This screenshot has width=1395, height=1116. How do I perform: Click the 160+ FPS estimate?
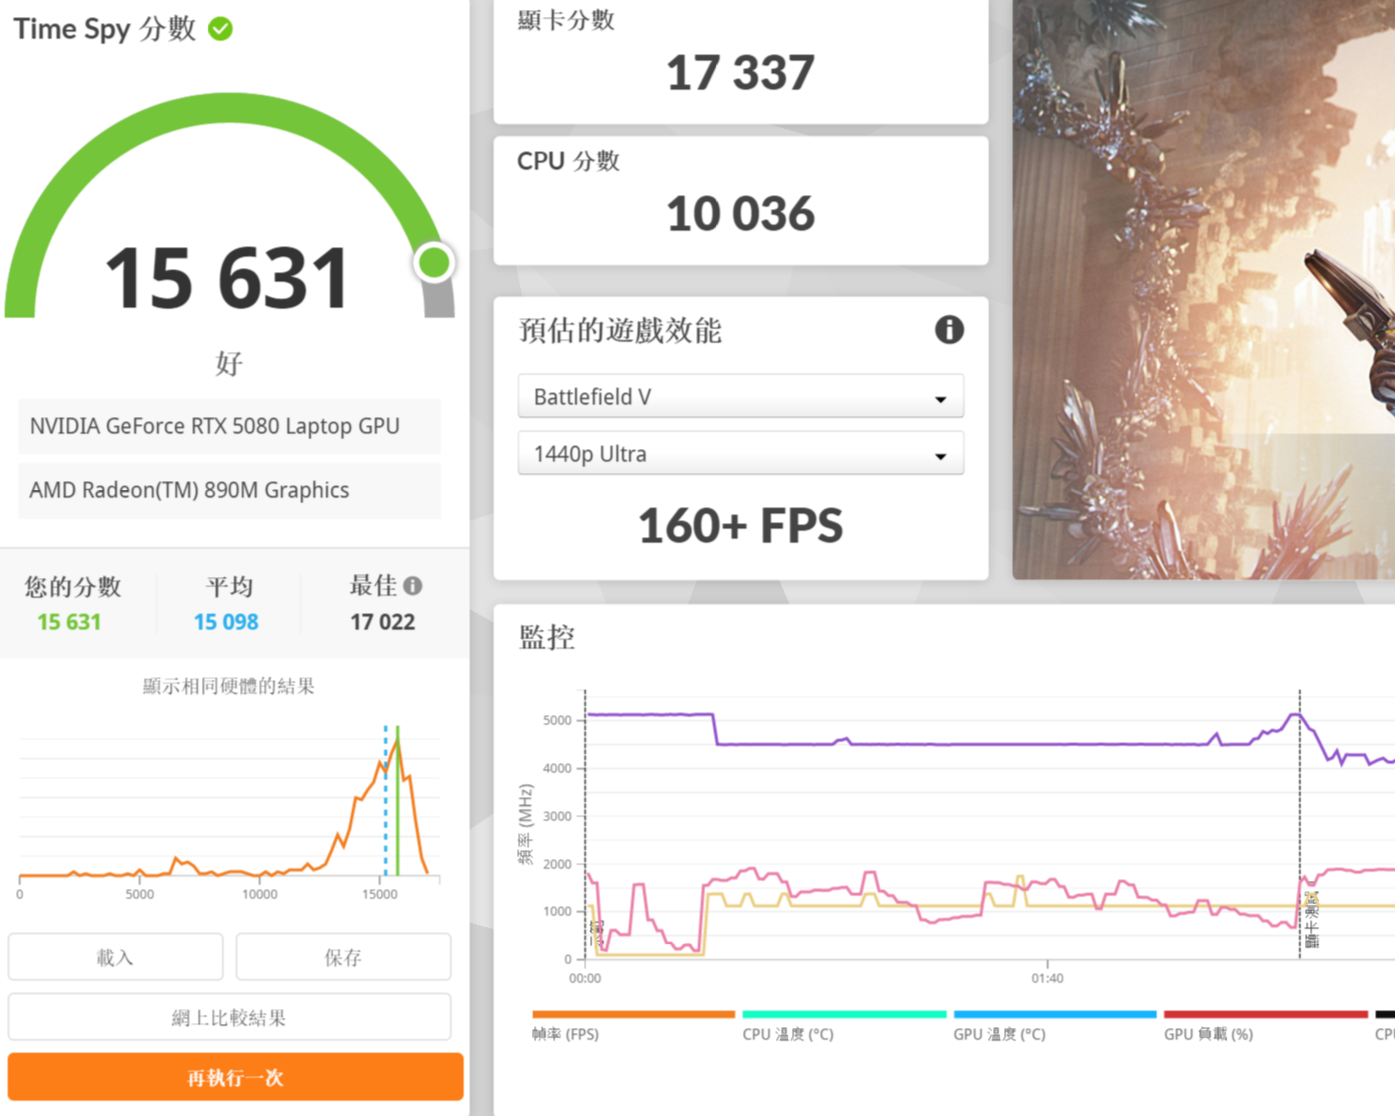click(x=740, y=526)
